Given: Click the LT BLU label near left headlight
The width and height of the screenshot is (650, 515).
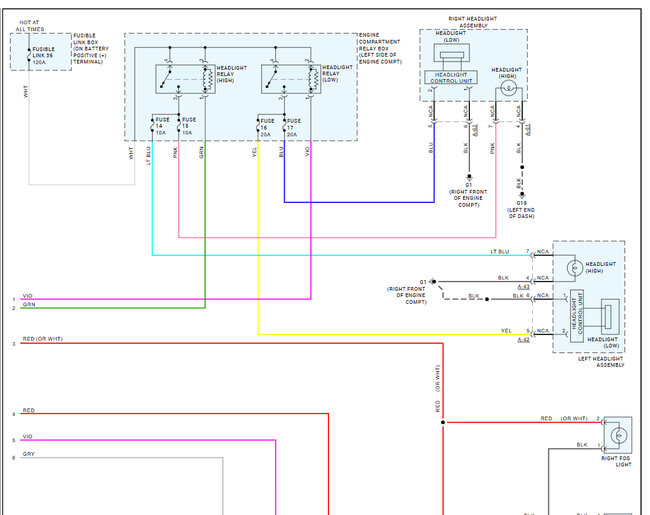Looking at the screenshot, I should (500, 252).
